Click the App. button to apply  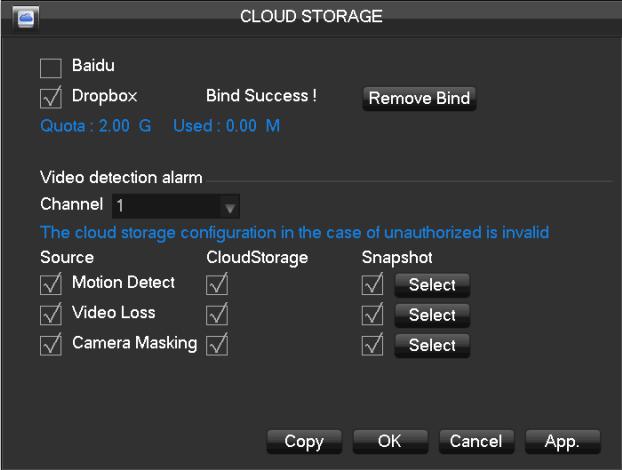[x=562, y=441]
